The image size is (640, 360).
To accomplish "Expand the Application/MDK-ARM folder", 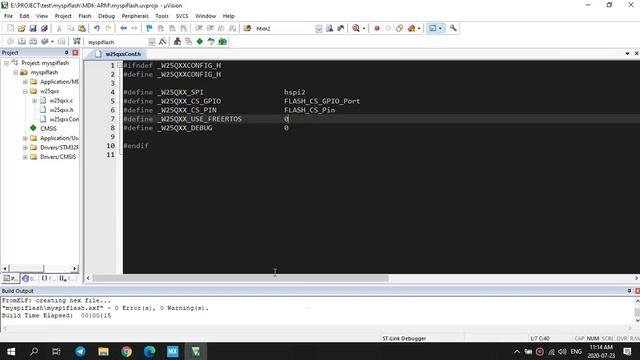I will pos(25,82).
